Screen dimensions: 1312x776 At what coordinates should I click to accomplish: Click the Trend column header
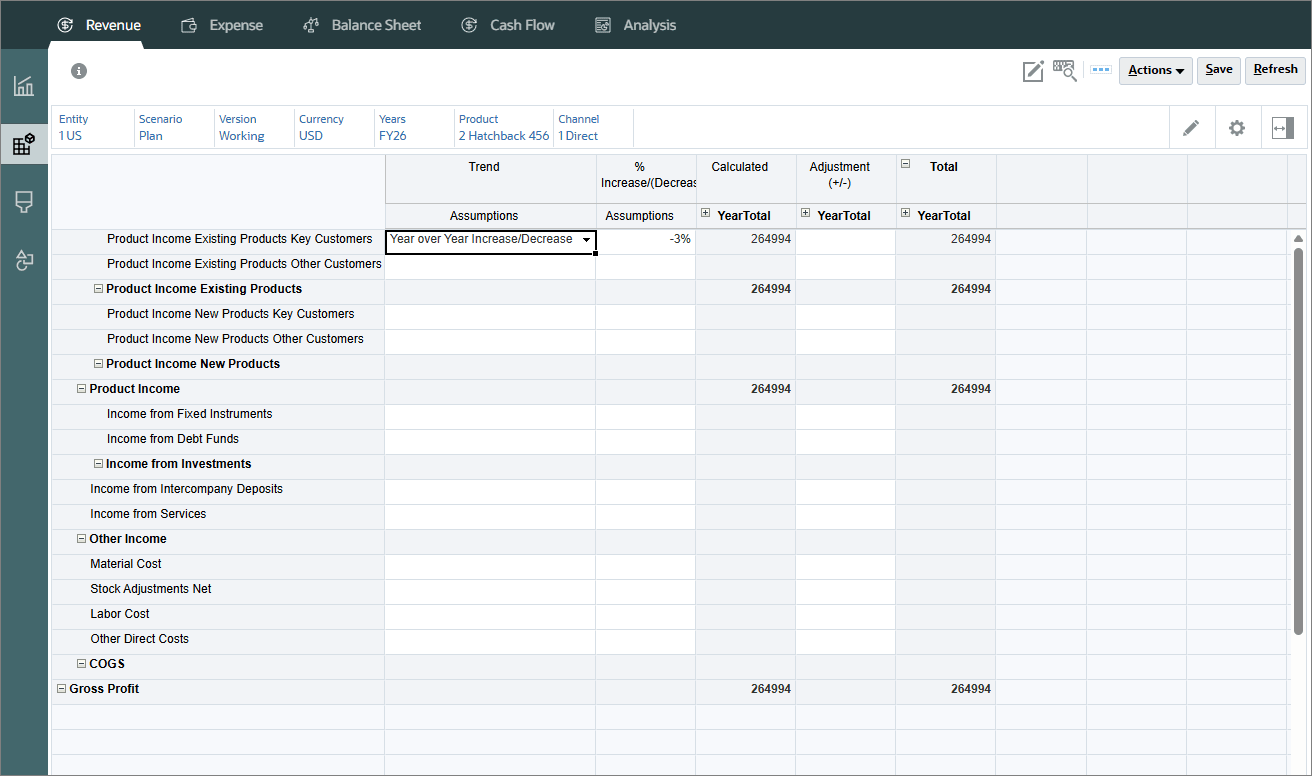point(484,167)
